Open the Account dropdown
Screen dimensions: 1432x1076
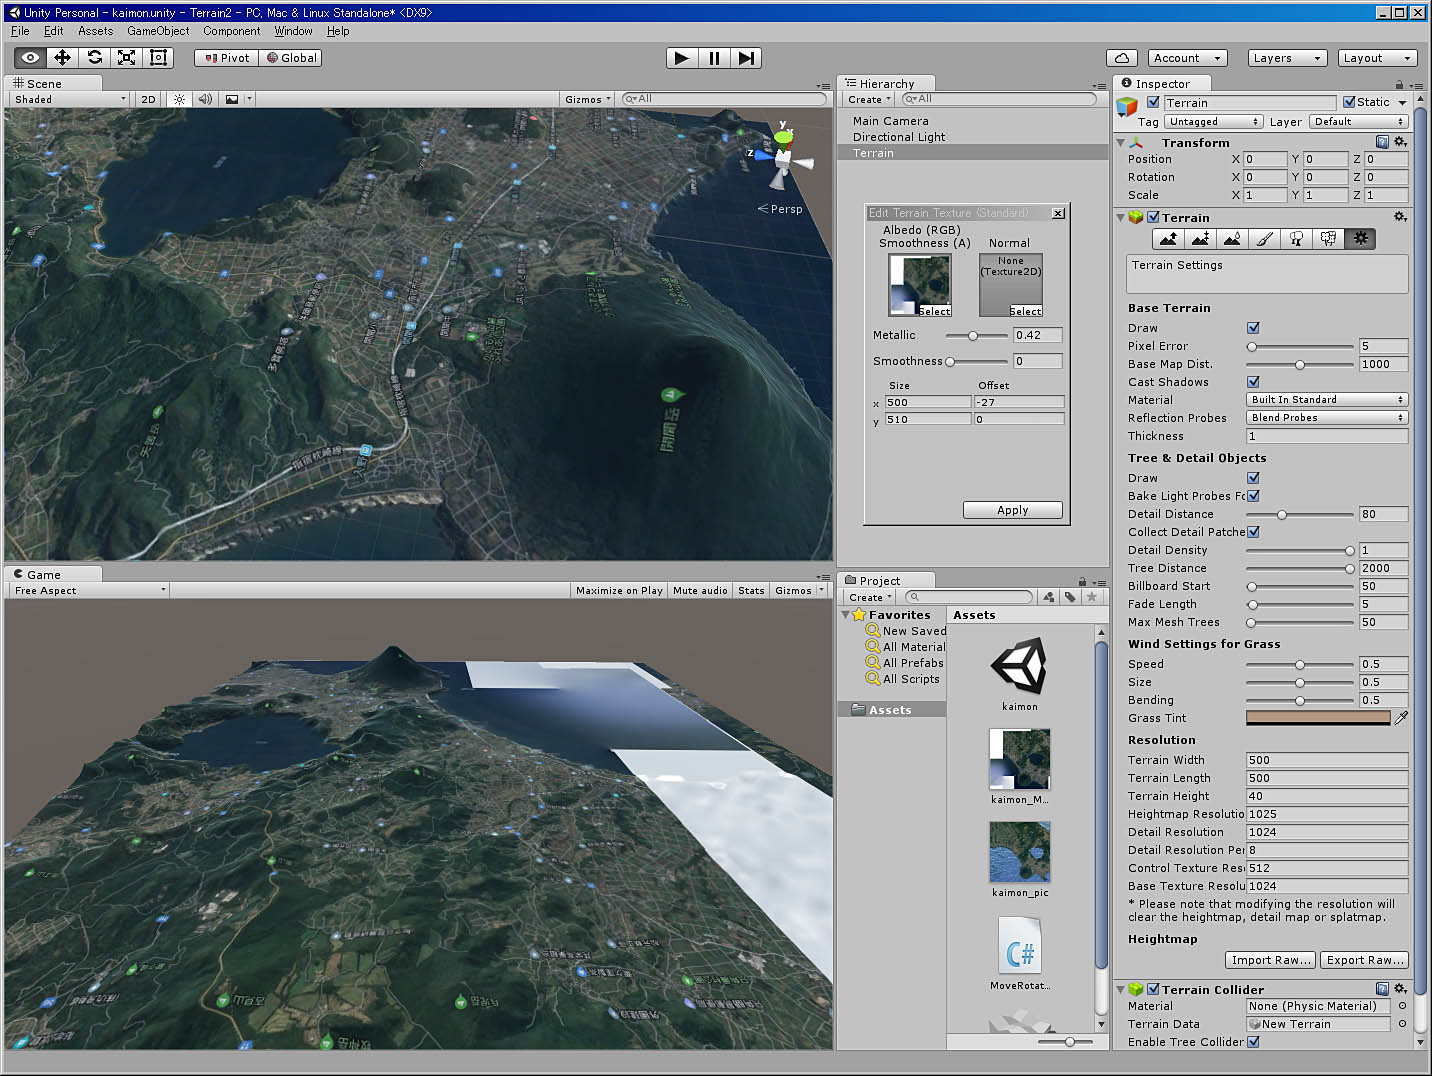tap(1187, 58)
